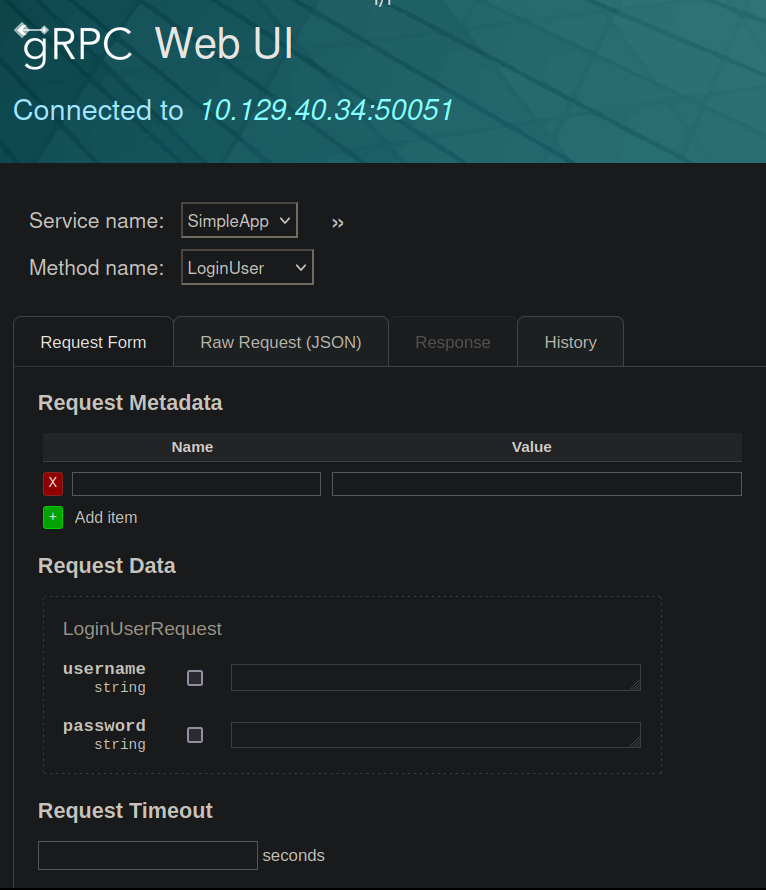Select the Request Form tab
Image resolution: width=766 pixels, height=890 pixels.
pos(93,342)
